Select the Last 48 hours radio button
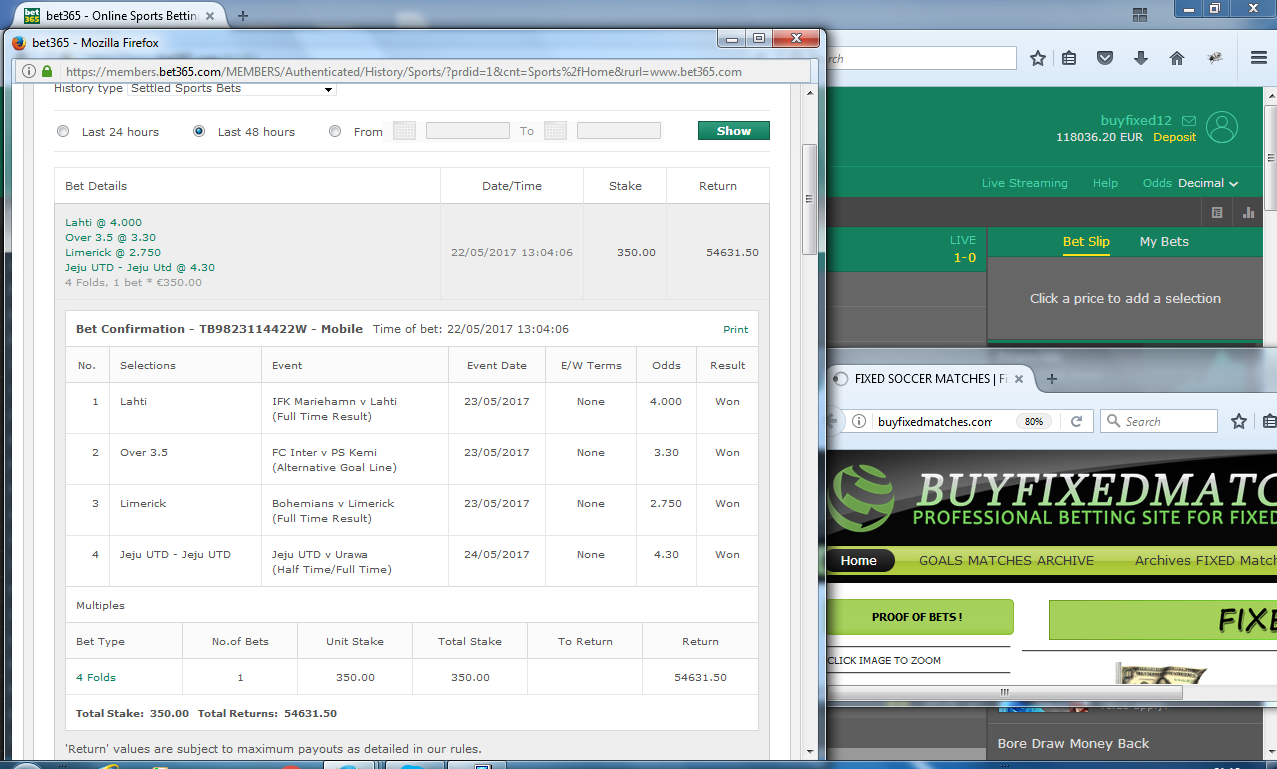 coord(199,131)
